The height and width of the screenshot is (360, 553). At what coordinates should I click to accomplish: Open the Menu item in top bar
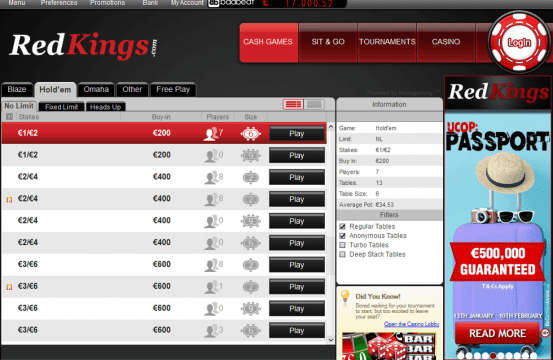(x=17, y=3)
